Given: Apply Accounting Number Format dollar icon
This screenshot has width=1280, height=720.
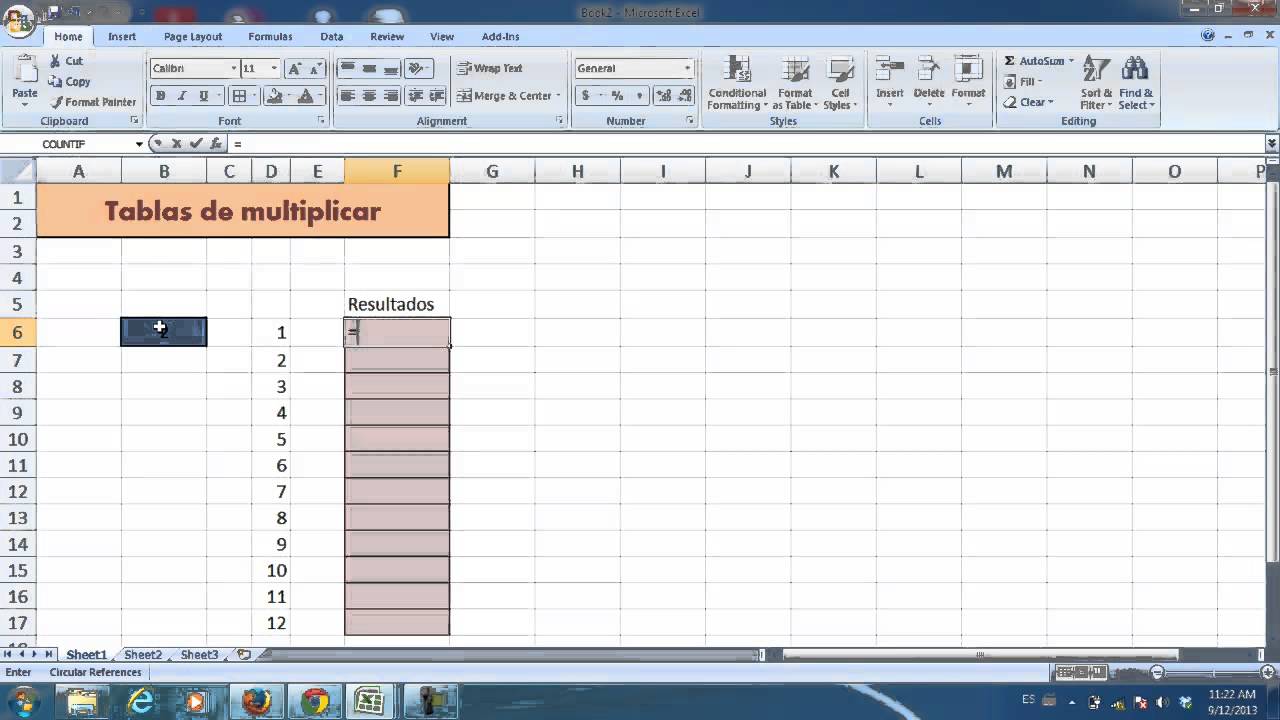Looking at the screenshot, I should click(x=585, y=96).
